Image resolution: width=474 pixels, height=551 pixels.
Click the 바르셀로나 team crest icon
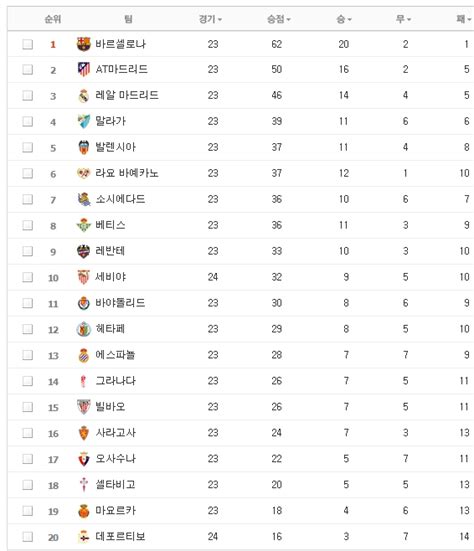point(84,44)
